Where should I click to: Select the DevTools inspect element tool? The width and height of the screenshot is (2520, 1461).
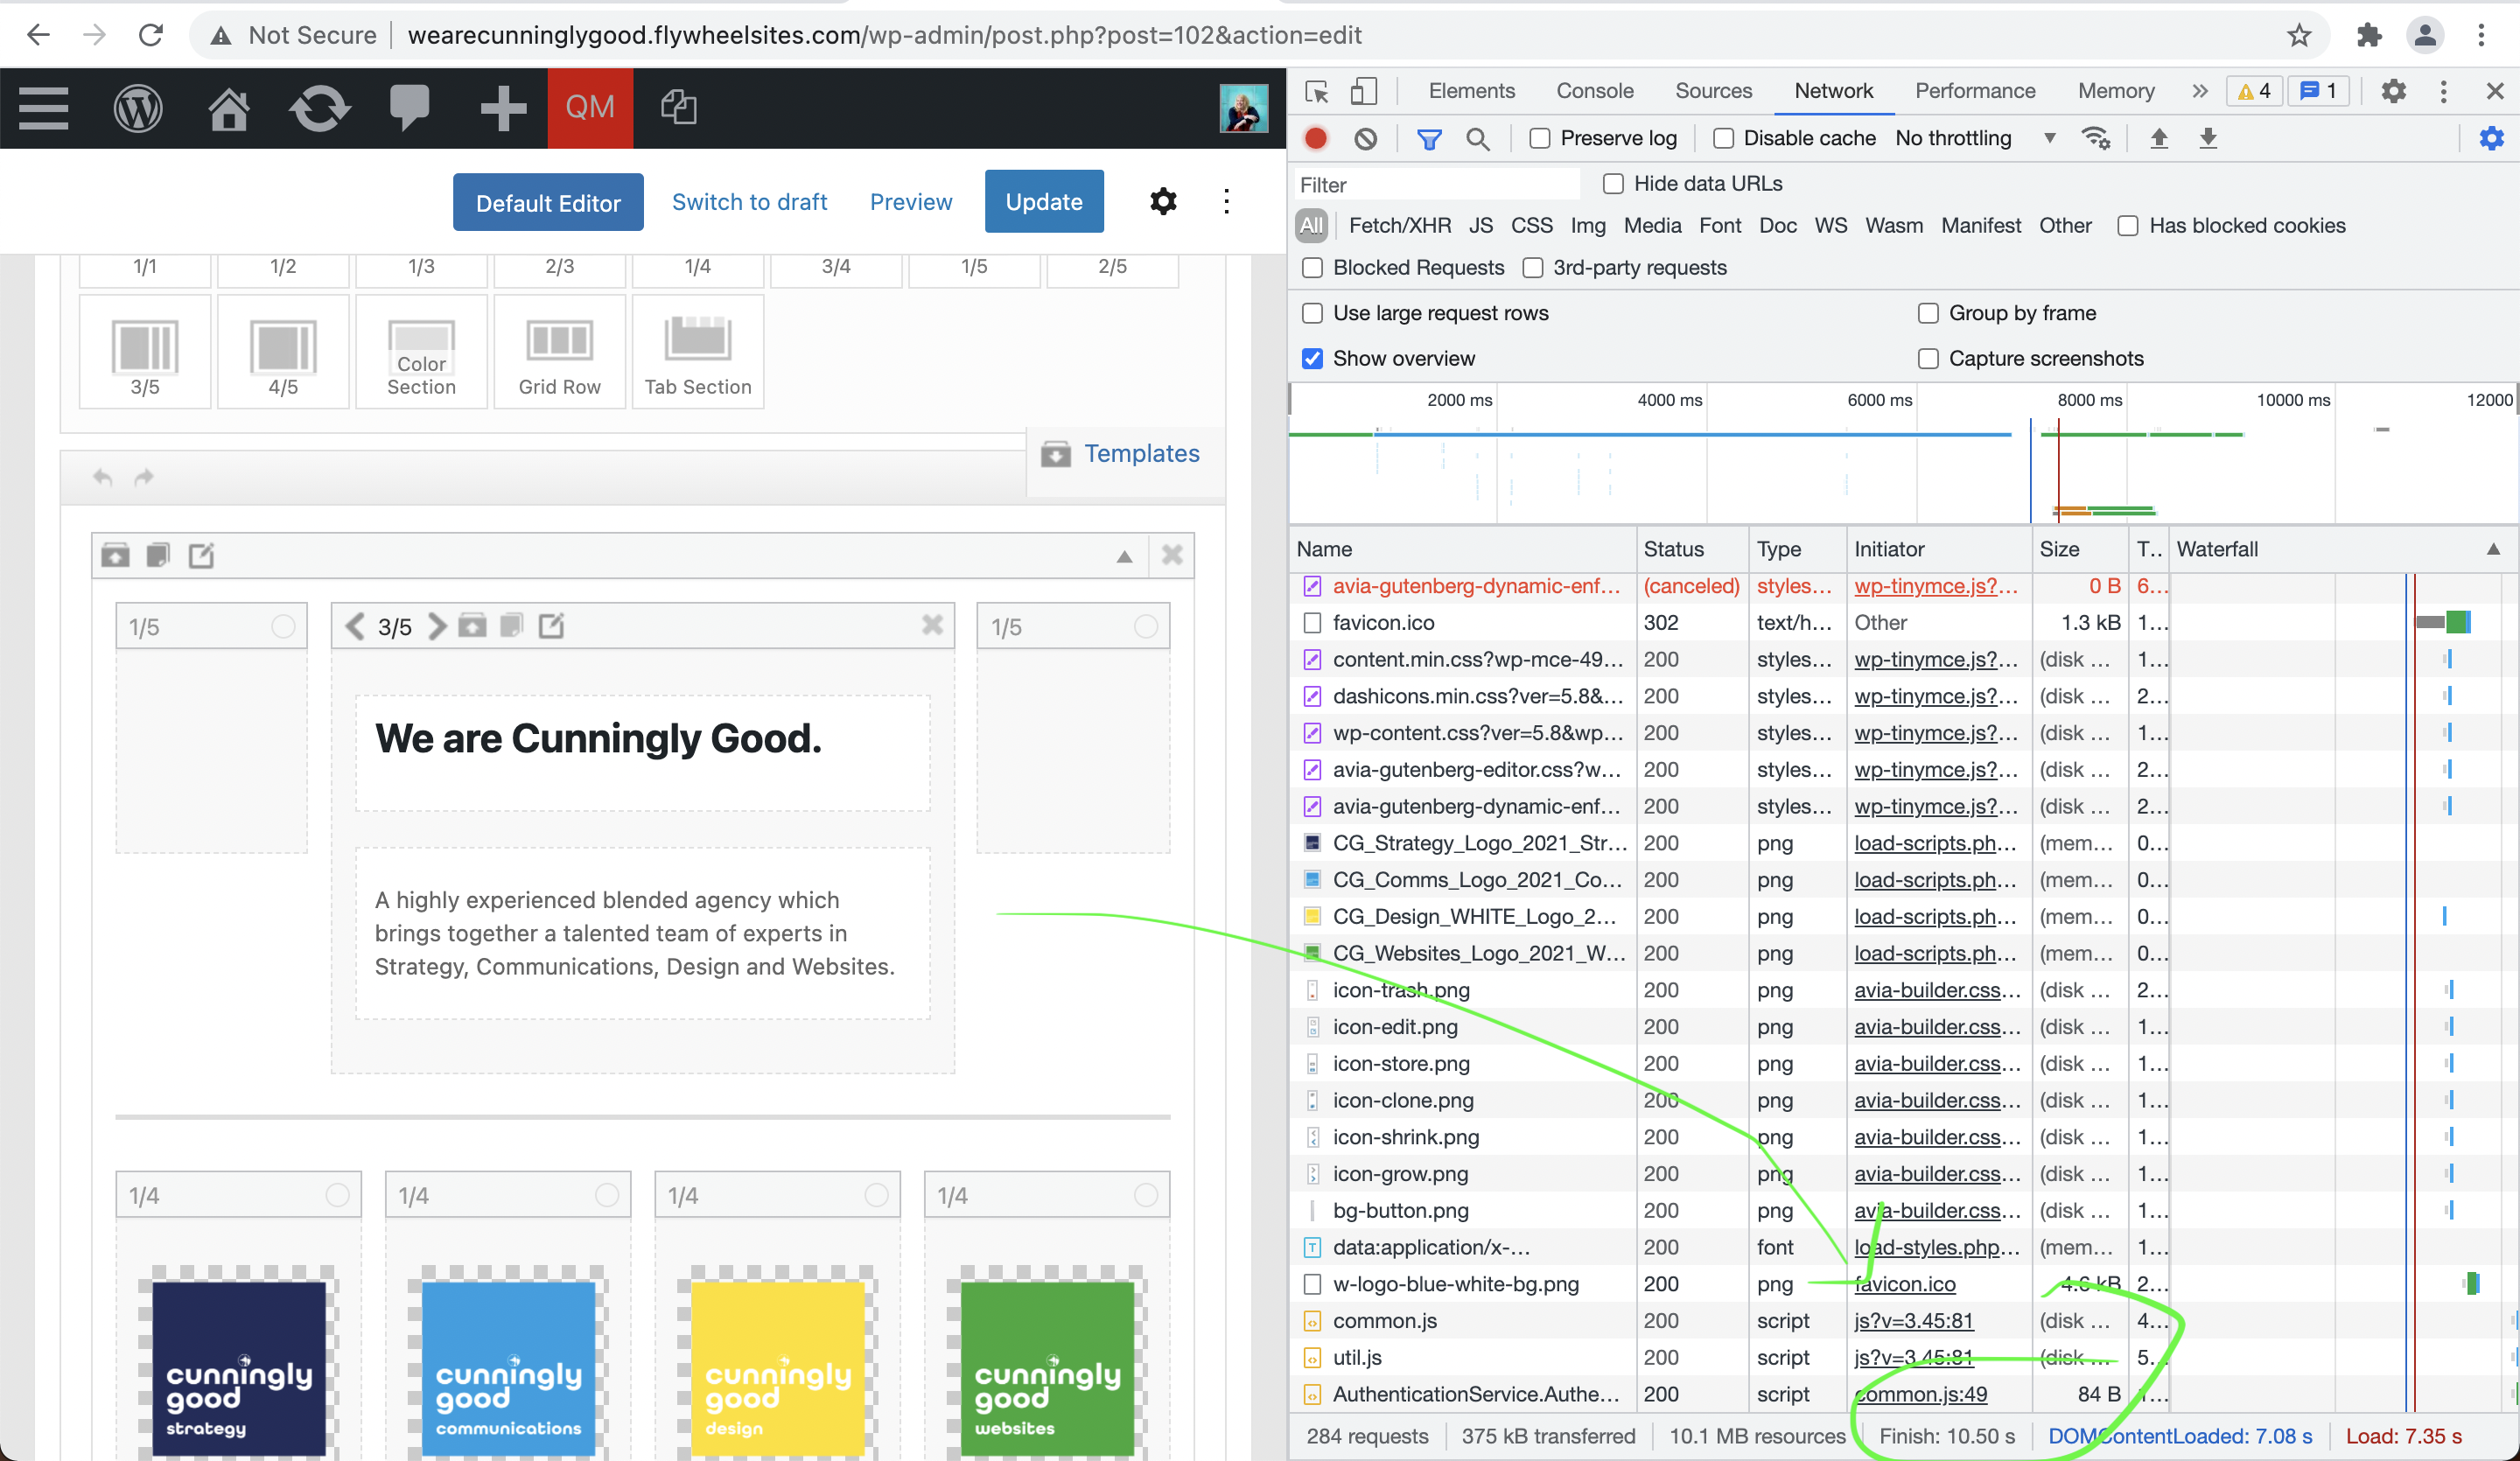[x=1317, y=91]
